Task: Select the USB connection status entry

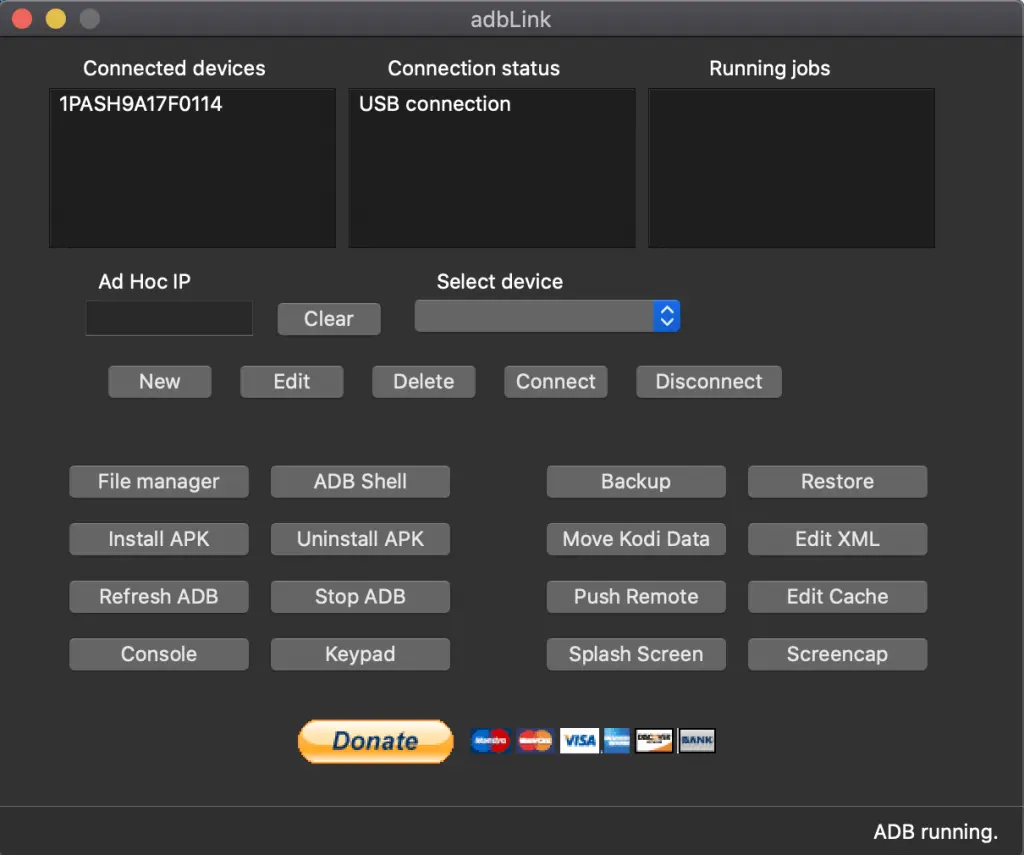Action: pyautogui.click(x=435, y=104)
